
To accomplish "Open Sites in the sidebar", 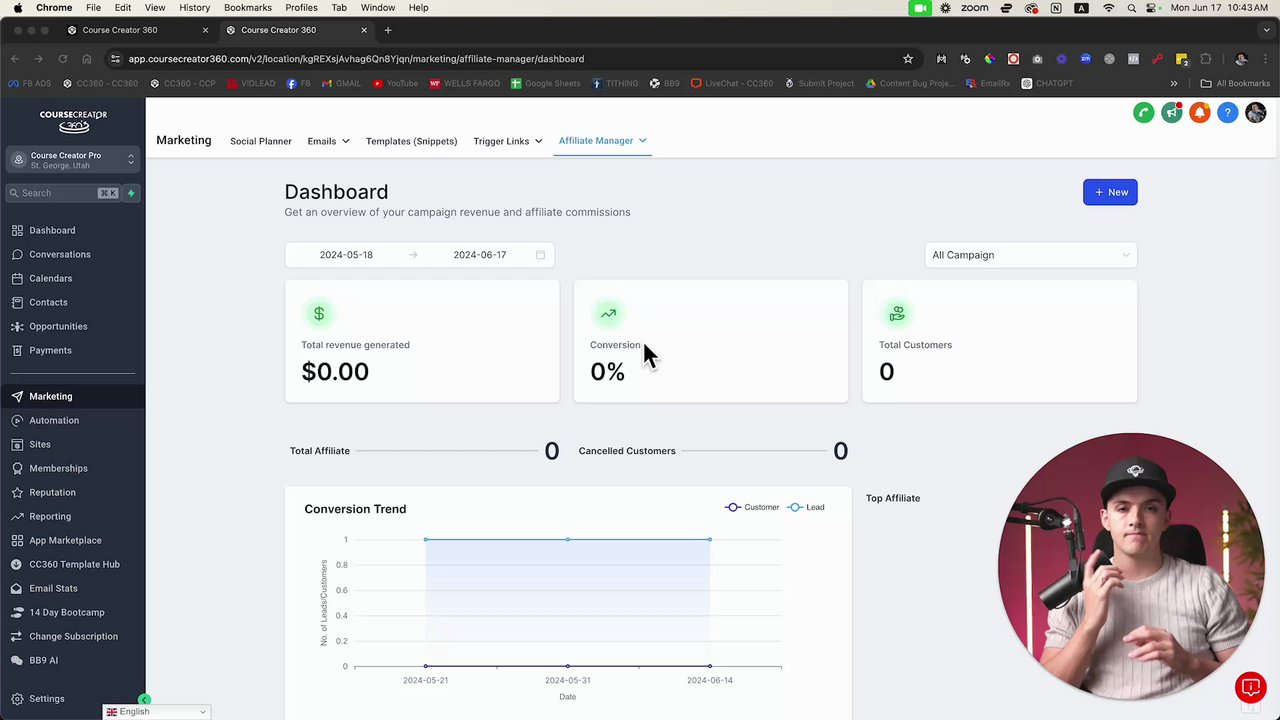I will [x=40, y=444].
